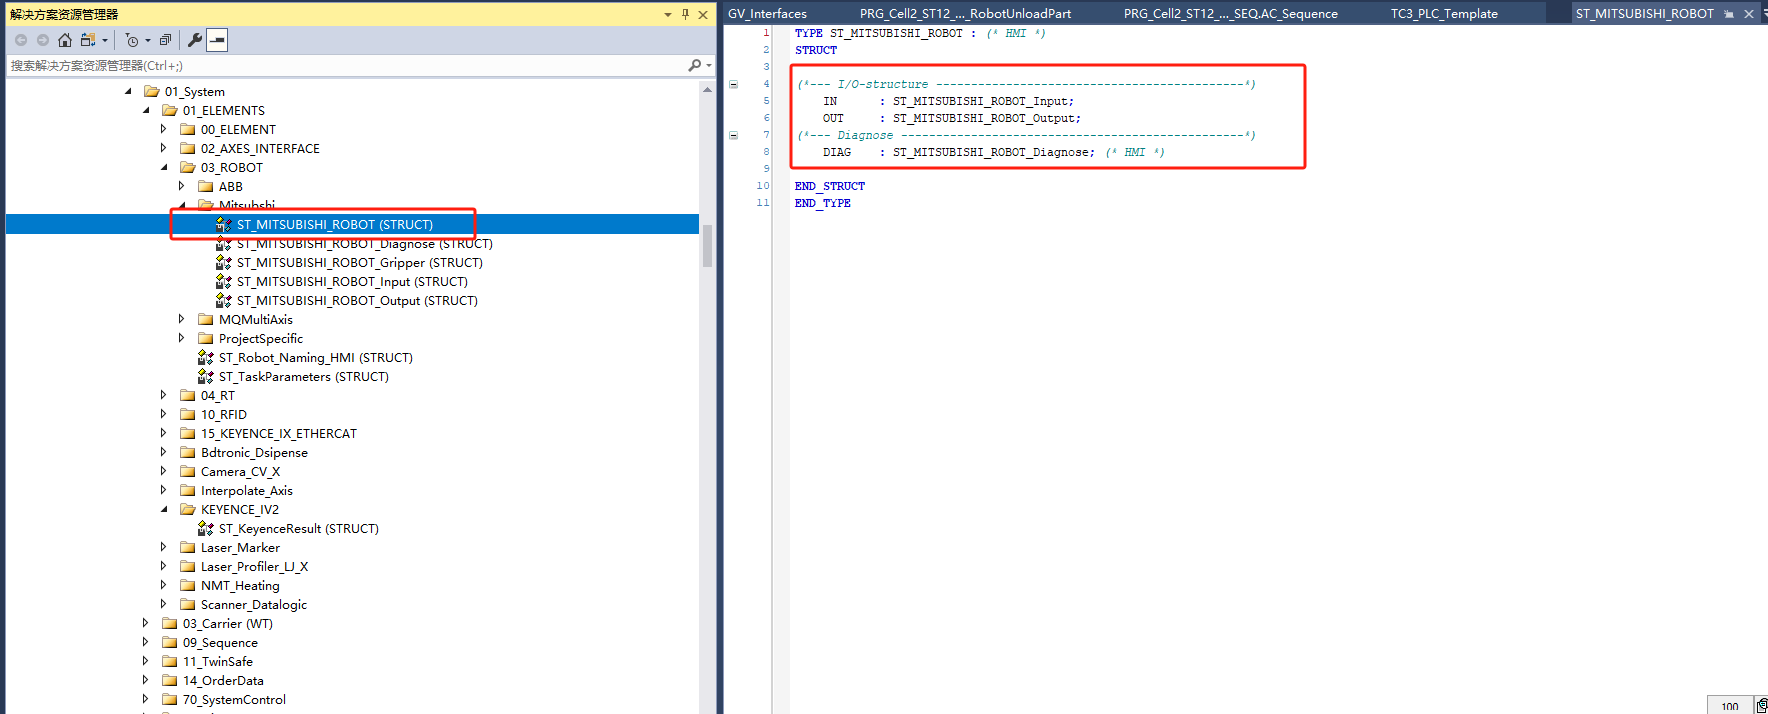Image resolution: width=1768 pixels, height=714 pixels.
Task: Click the struct icon of ST_MITSUBISHI_ROBOT_Output
Action: 224,300
